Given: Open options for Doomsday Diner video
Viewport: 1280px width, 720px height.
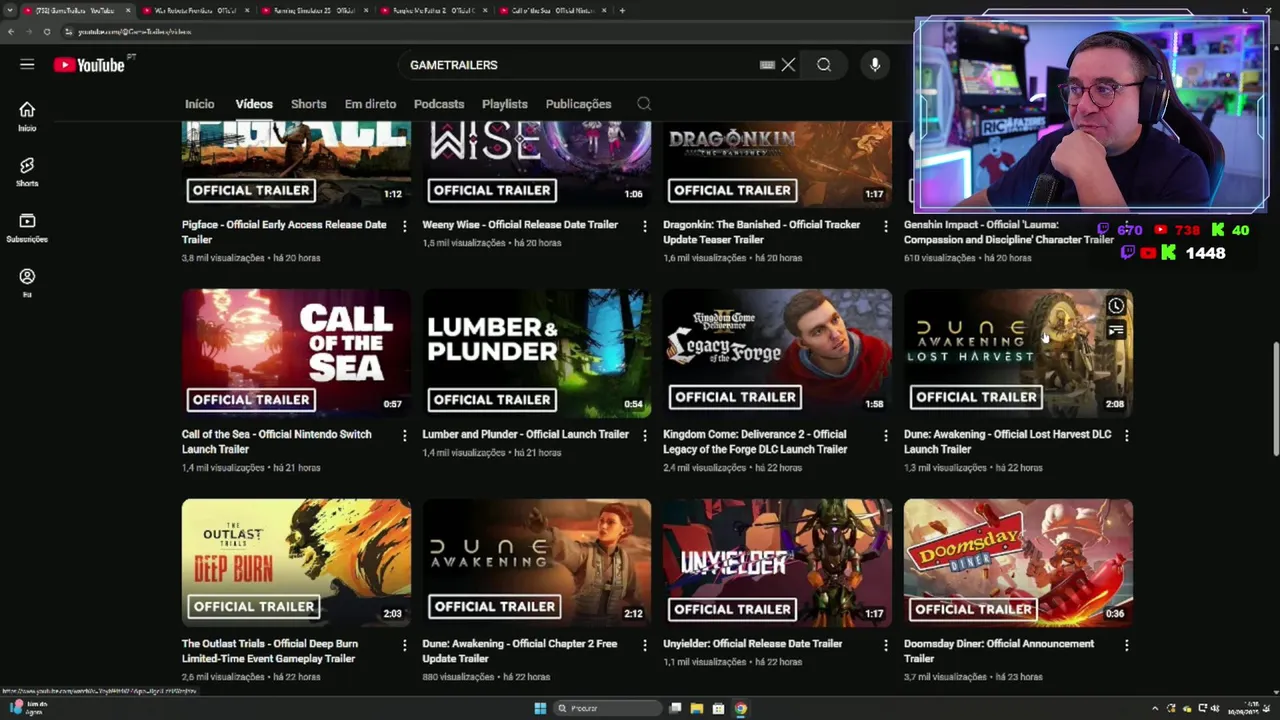Looking at the screenshot, I should pyautogui.click(x=1126, y=646).
